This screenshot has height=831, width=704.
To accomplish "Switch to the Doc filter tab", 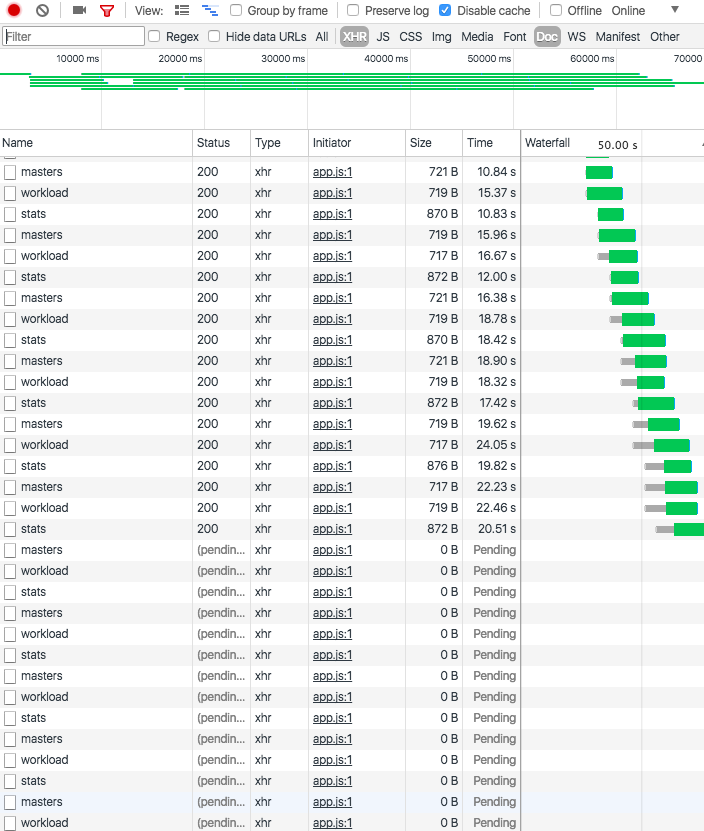I will (x=546, y=36).
